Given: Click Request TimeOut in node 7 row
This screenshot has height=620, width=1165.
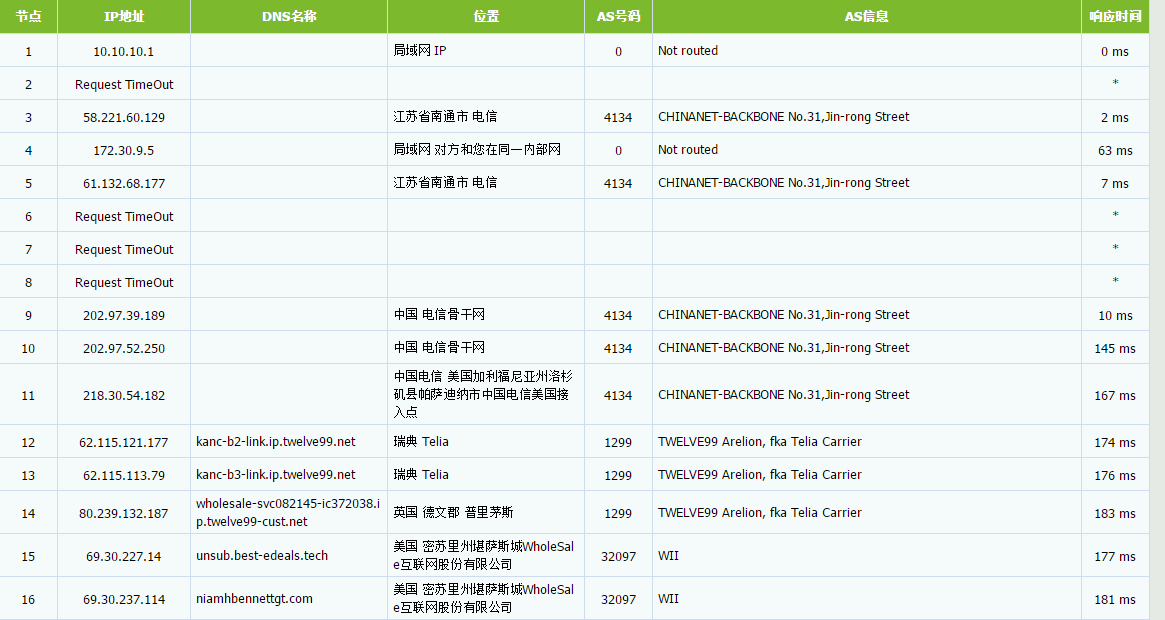Looking at the screenshot, I should (124, 250).
